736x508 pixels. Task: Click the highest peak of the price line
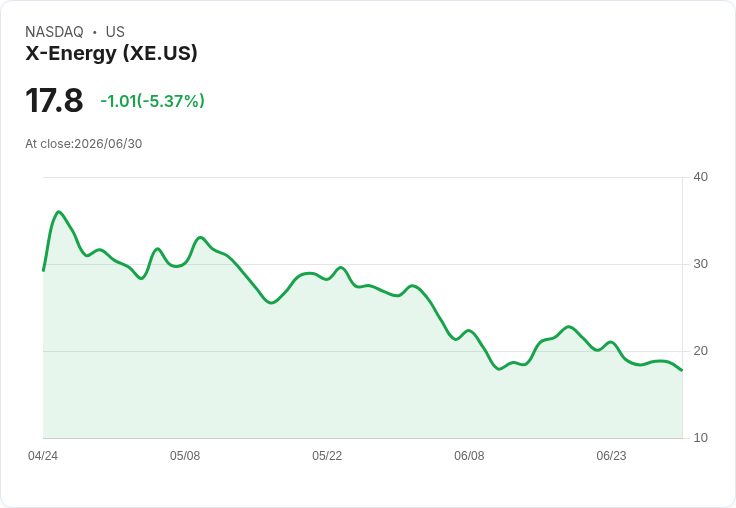59,212
